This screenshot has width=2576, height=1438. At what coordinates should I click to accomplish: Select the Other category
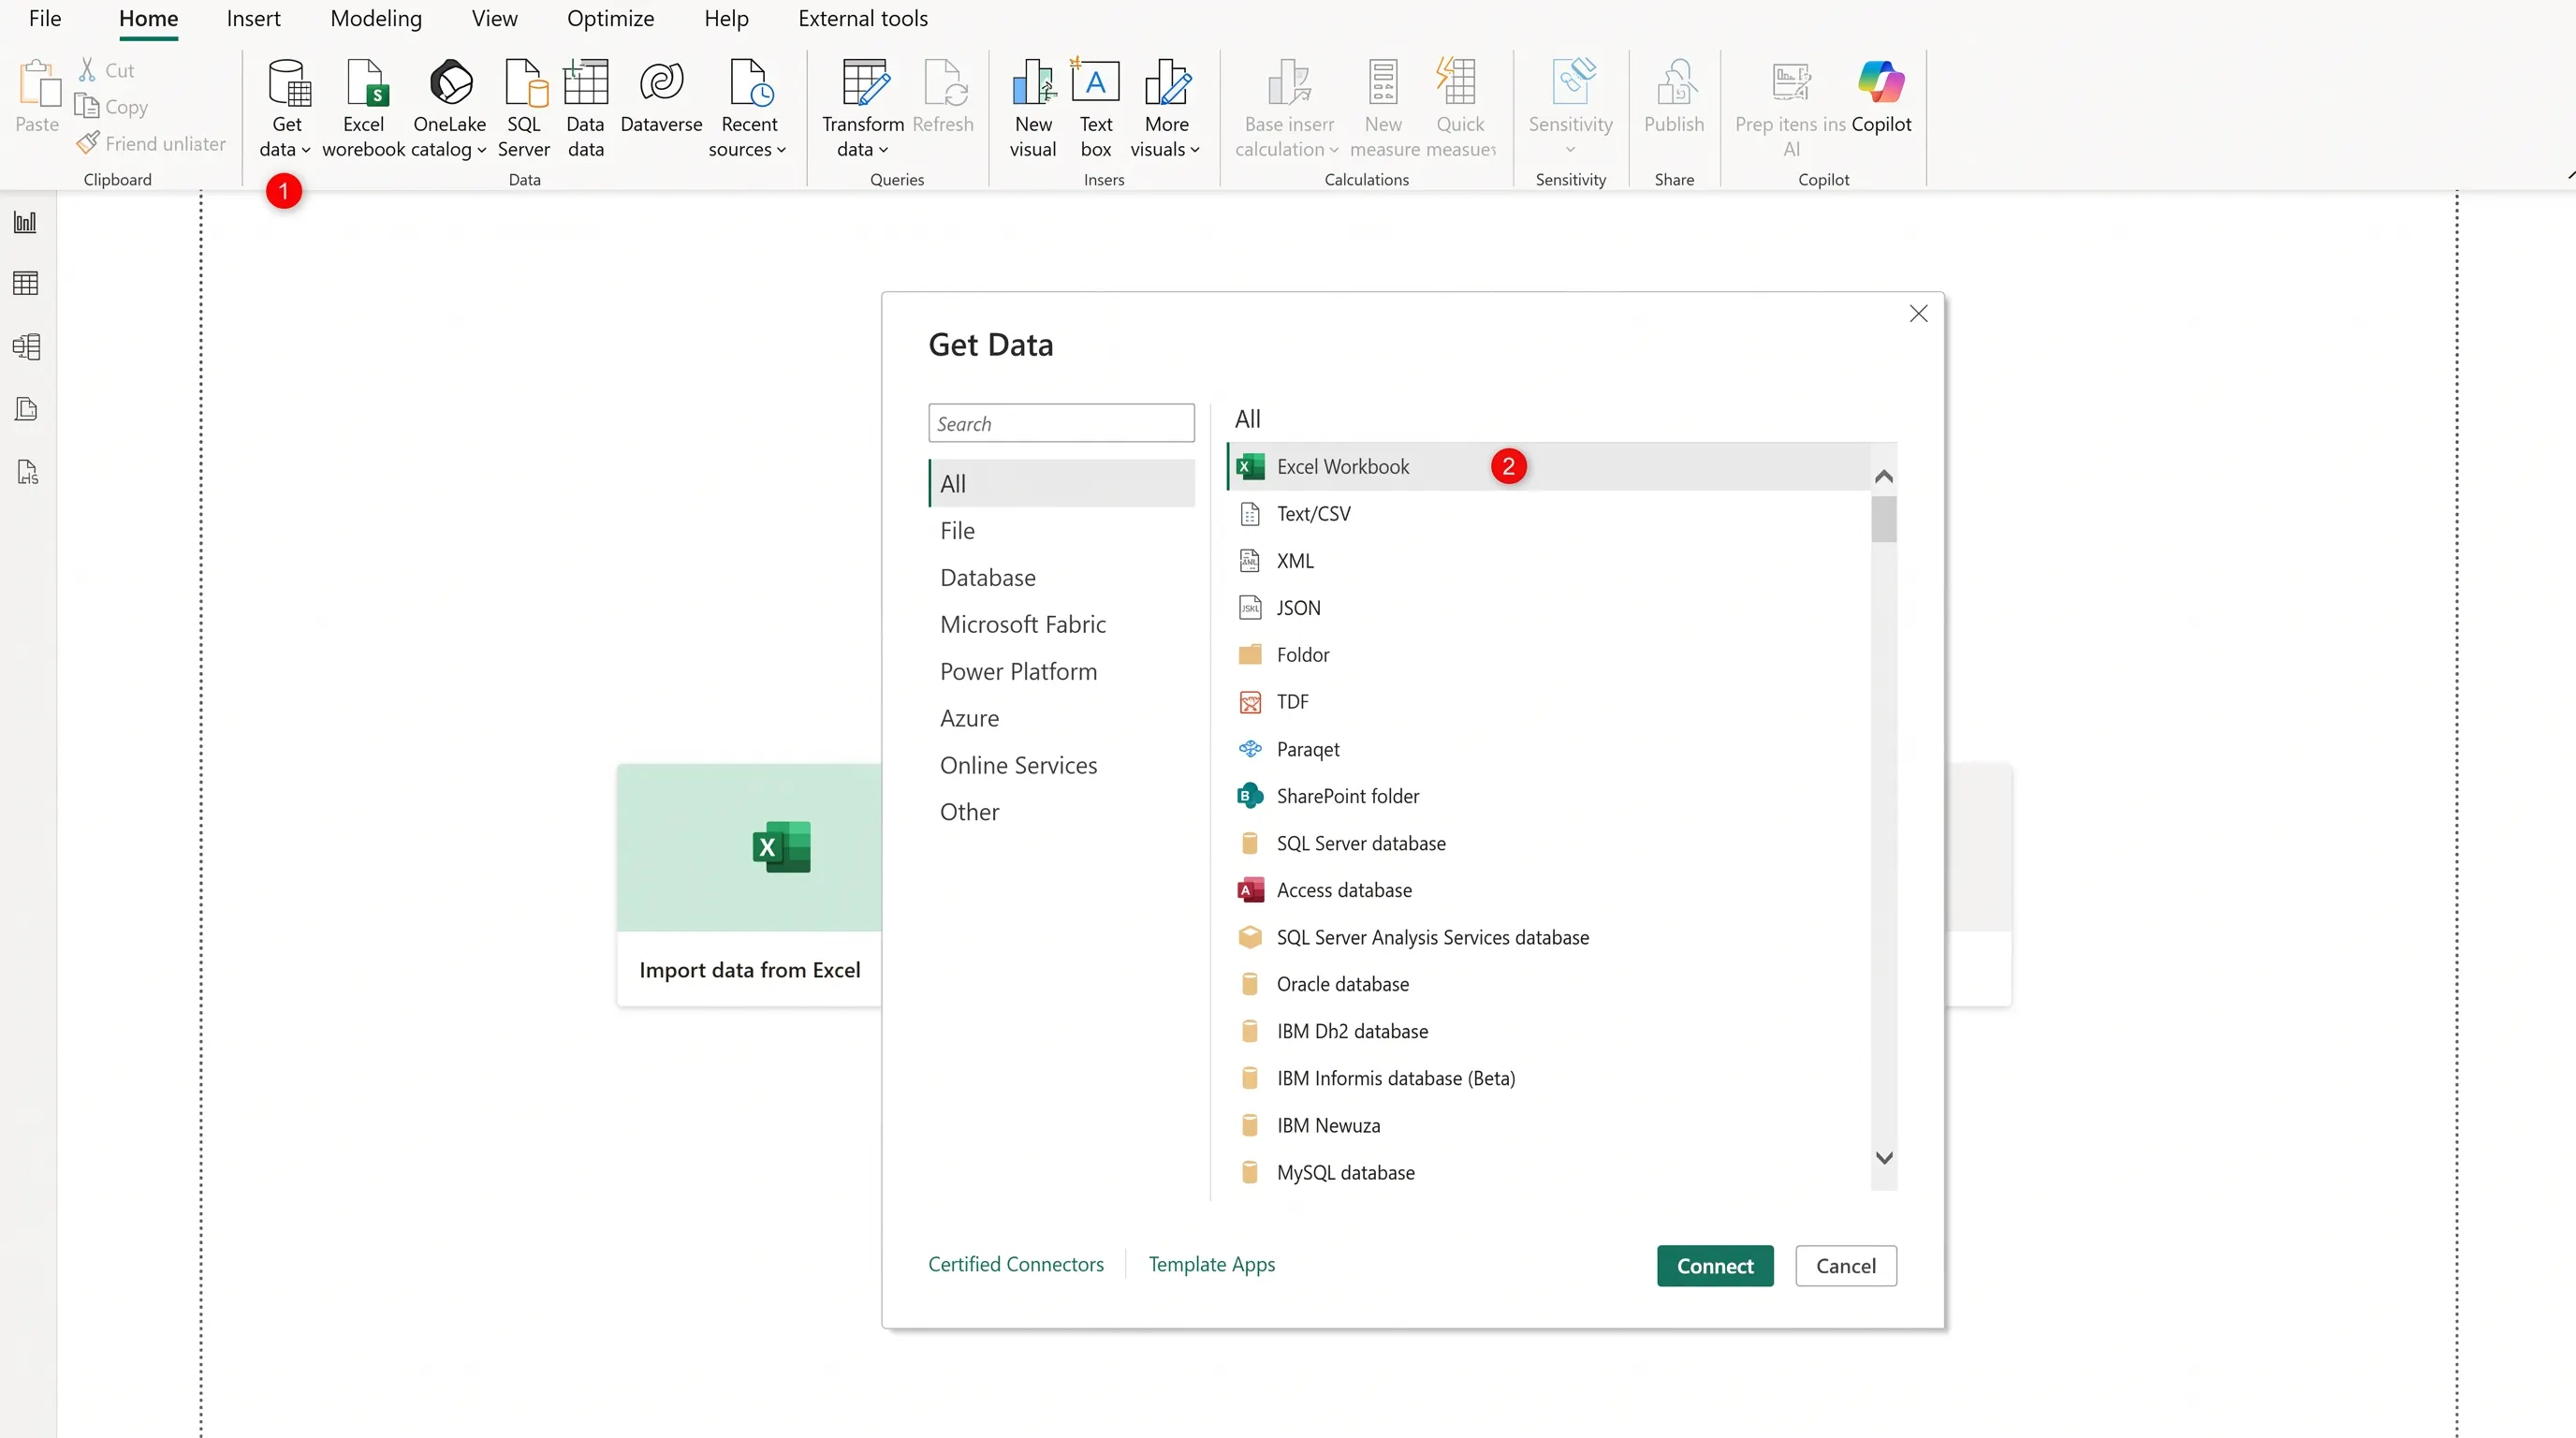1061,812
